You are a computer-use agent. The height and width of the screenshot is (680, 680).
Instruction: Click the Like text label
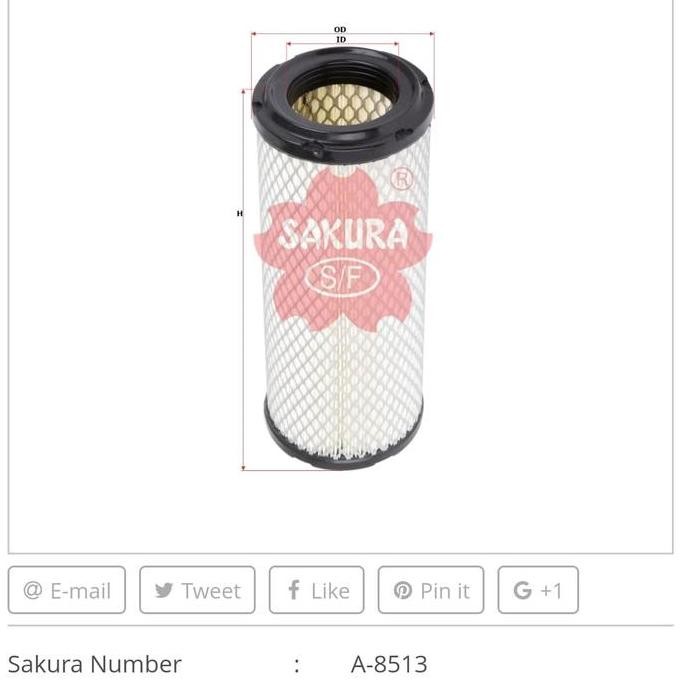330,591
